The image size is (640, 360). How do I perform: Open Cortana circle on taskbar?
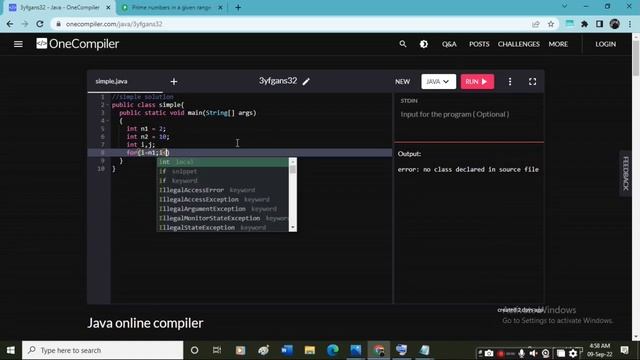click(x=194, y=350)
